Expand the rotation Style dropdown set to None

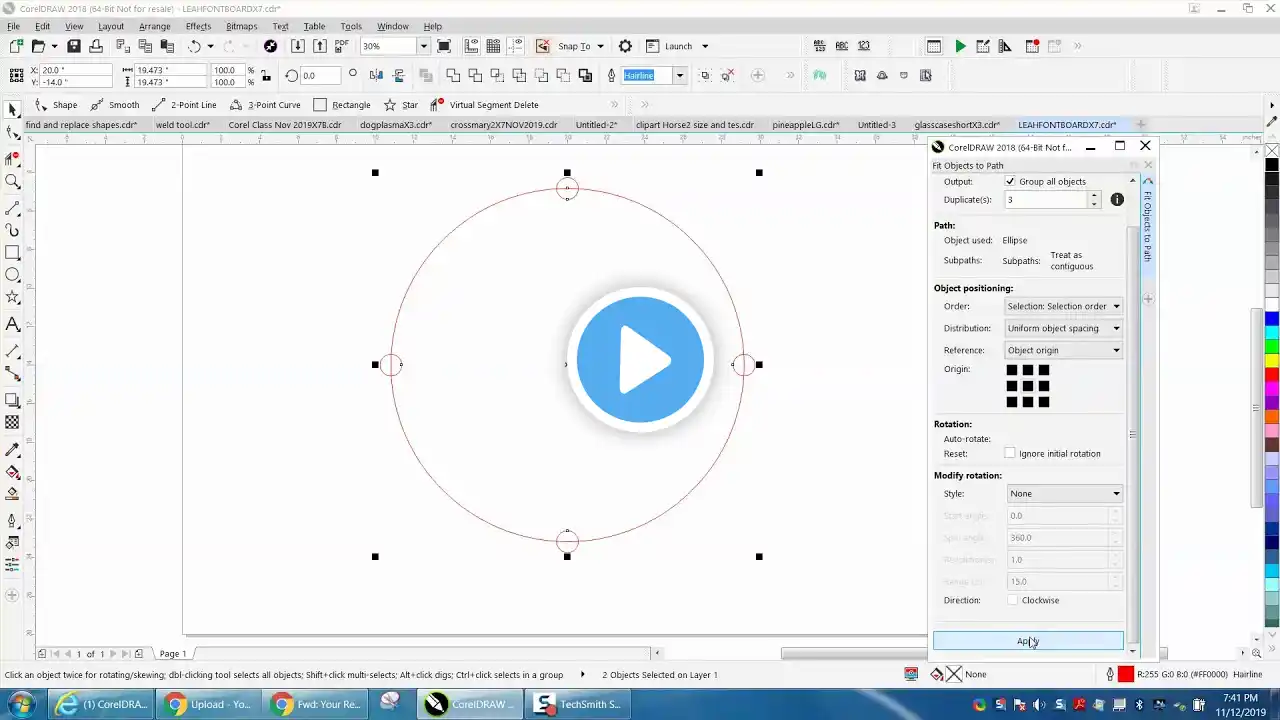1063,494
